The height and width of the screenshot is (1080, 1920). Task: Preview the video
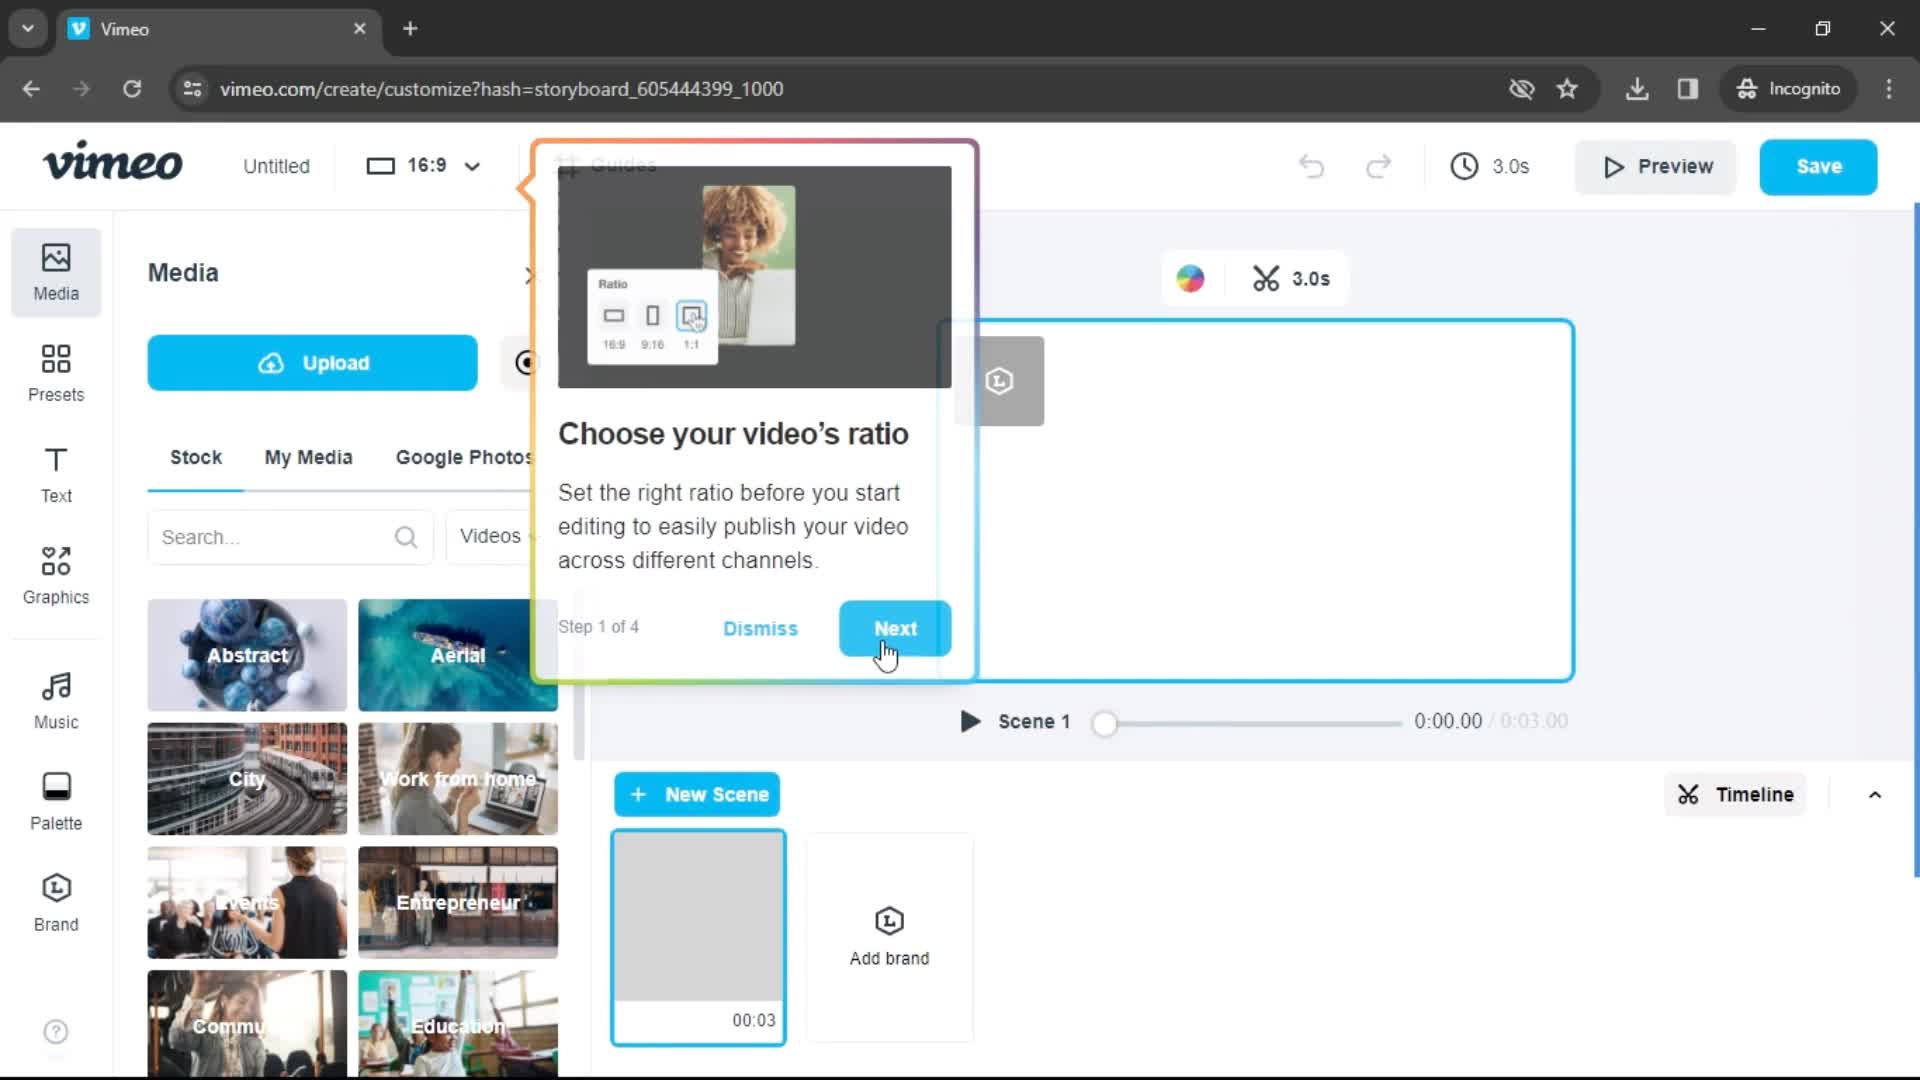[1656, 166]
